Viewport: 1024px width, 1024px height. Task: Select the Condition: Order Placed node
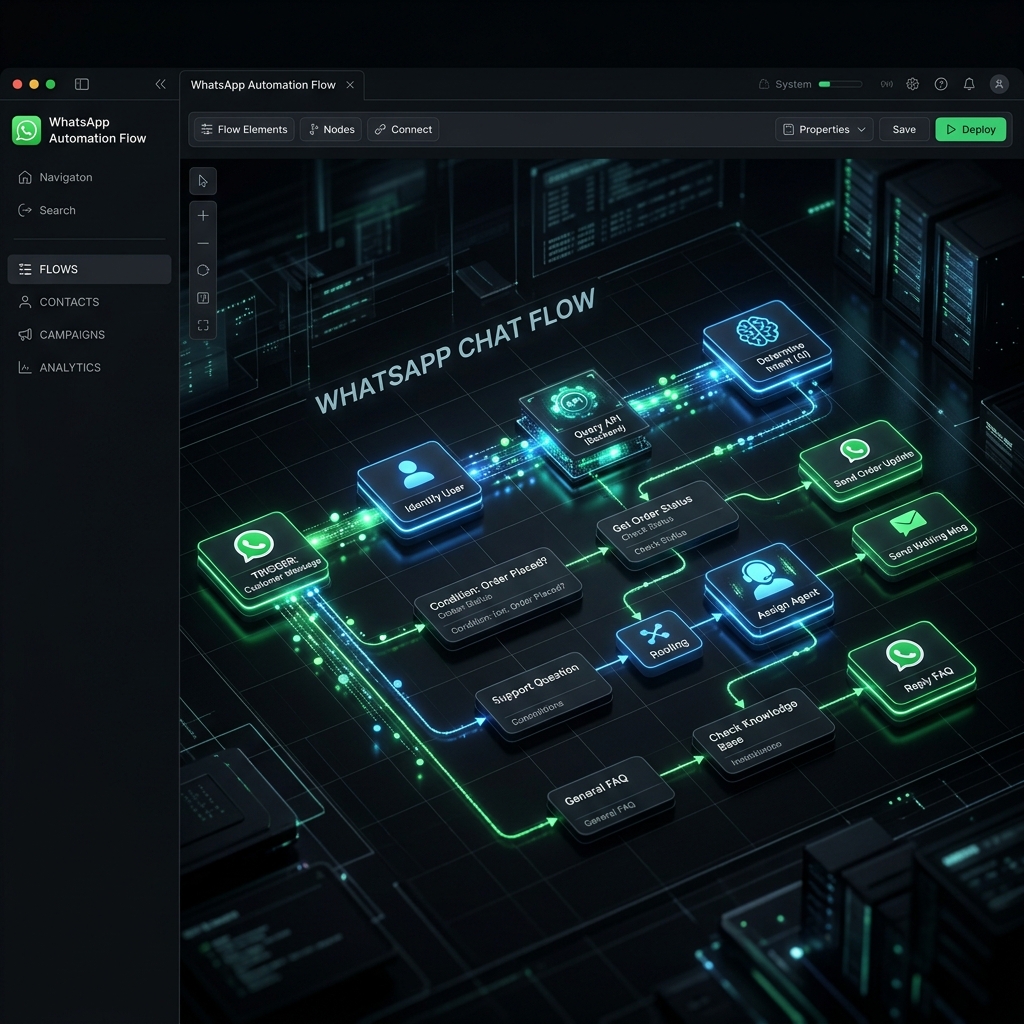tap(498, 596)
